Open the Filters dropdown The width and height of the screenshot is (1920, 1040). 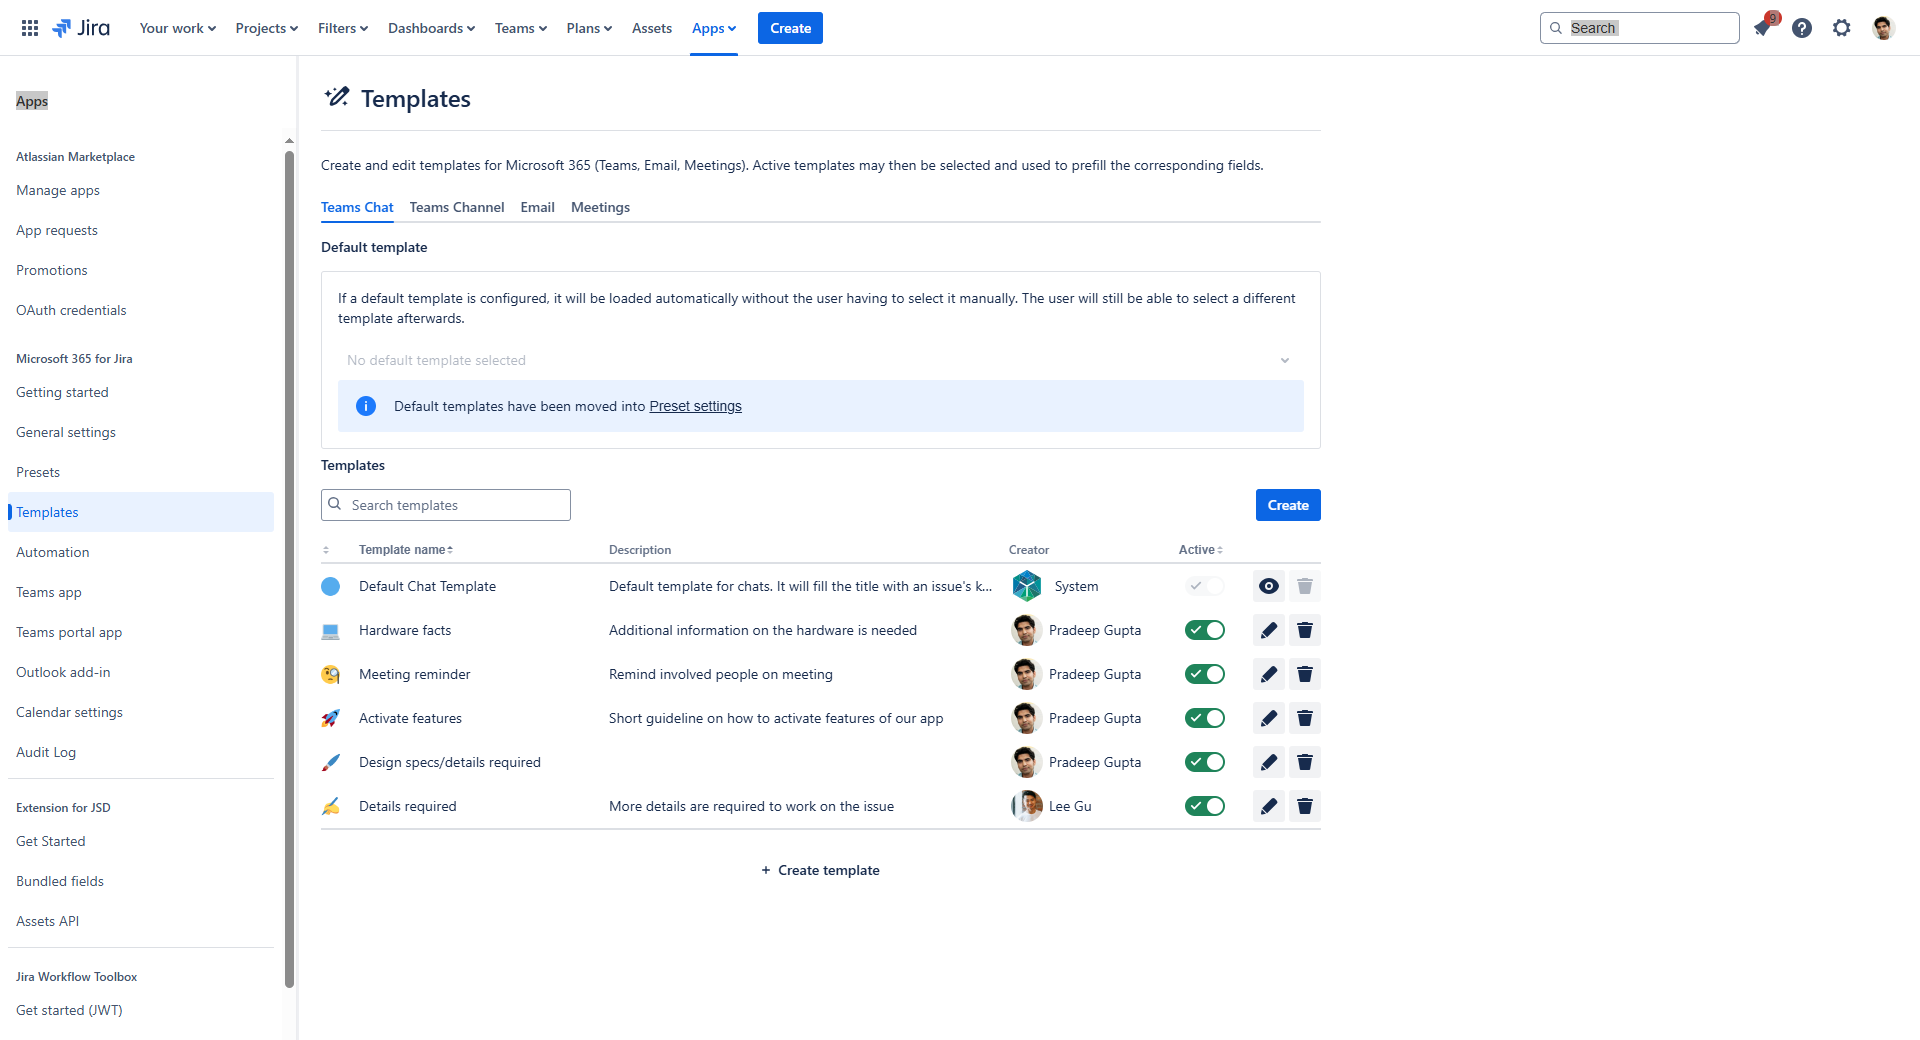point(343,28)
